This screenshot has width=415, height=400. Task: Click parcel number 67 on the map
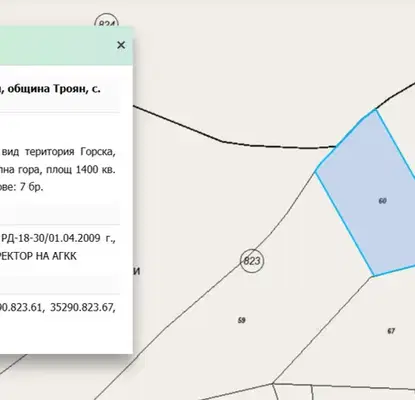(391, 331)
